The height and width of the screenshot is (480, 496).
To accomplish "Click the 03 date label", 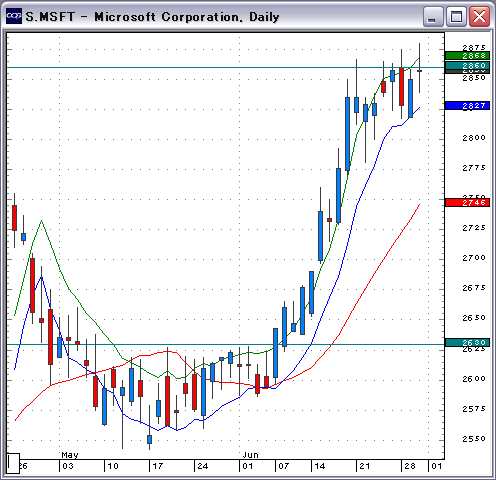I will 68,466.
